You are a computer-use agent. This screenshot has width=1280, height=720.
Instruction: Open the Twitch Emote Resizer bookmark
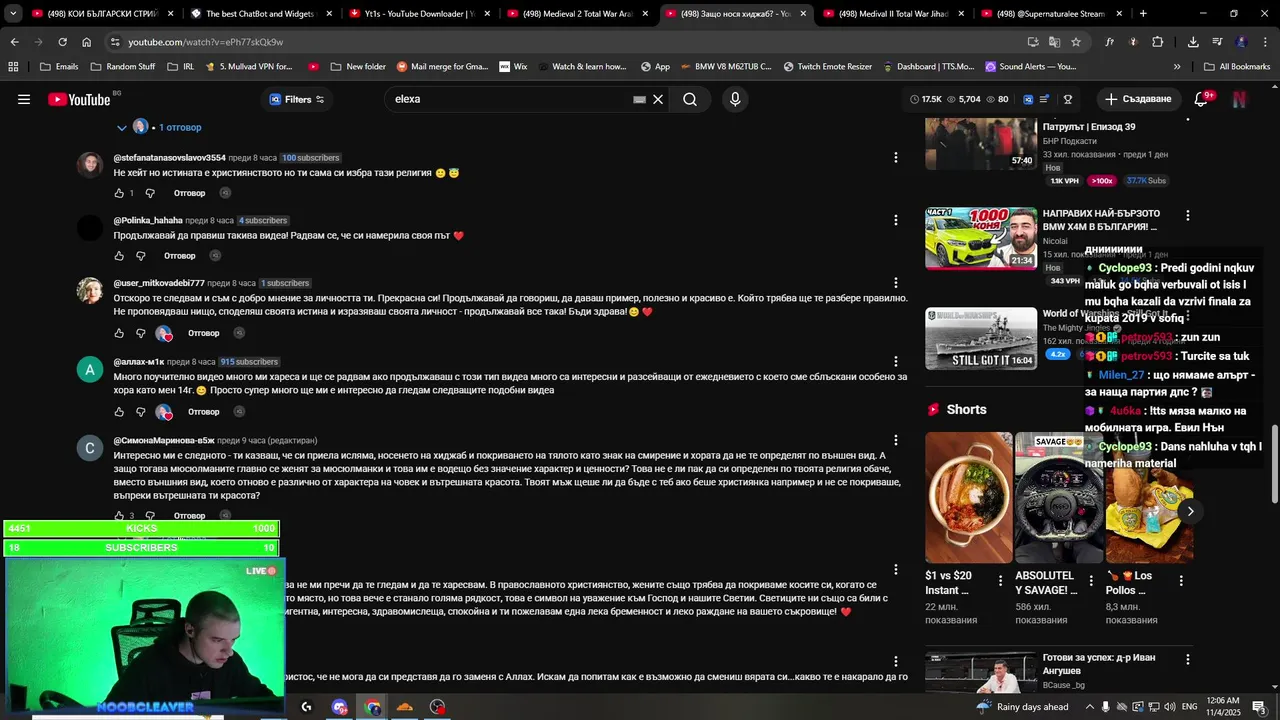[827, 66]
